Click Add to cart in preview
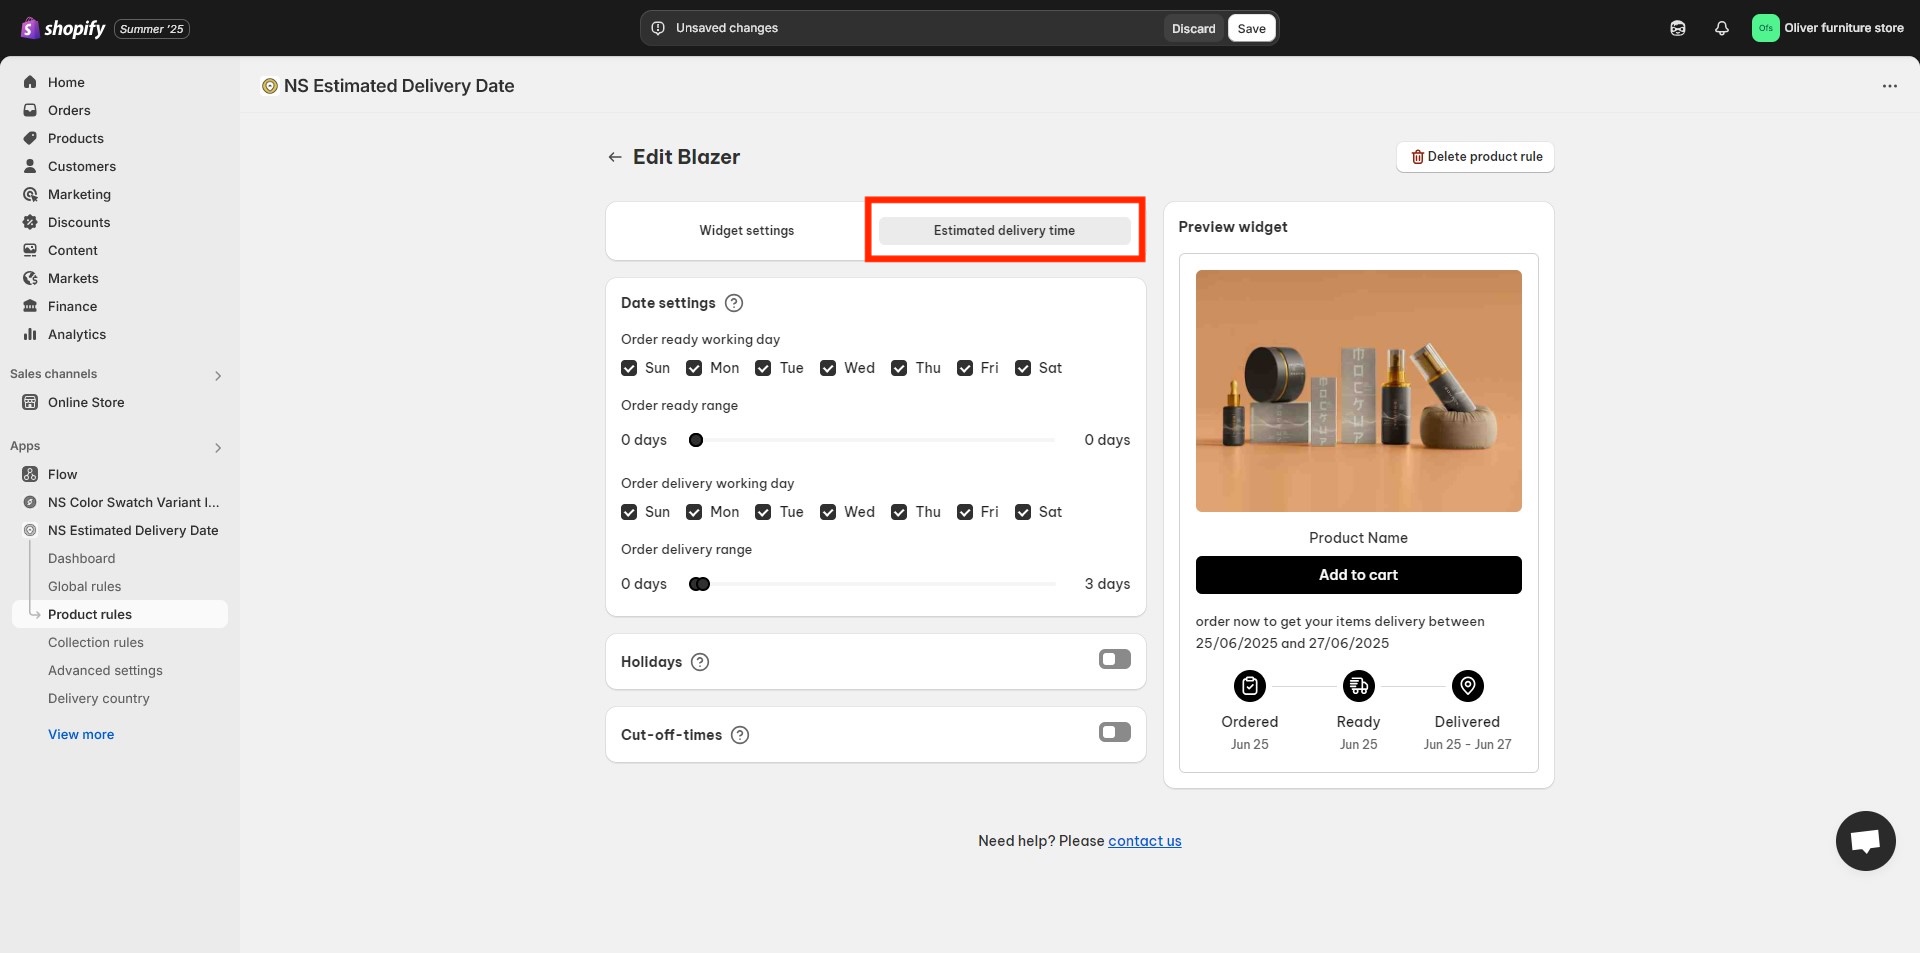Image resolution: width=1920 pixels, height=953 pixels. (x=1359, y=575)
